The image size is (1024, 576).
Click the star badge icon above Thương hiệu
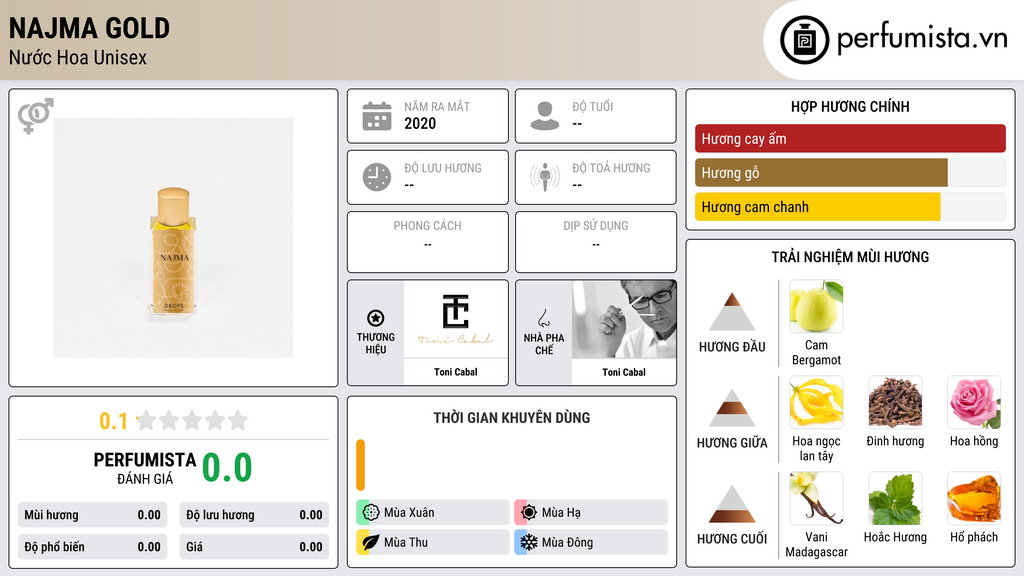tap(376, 318)
